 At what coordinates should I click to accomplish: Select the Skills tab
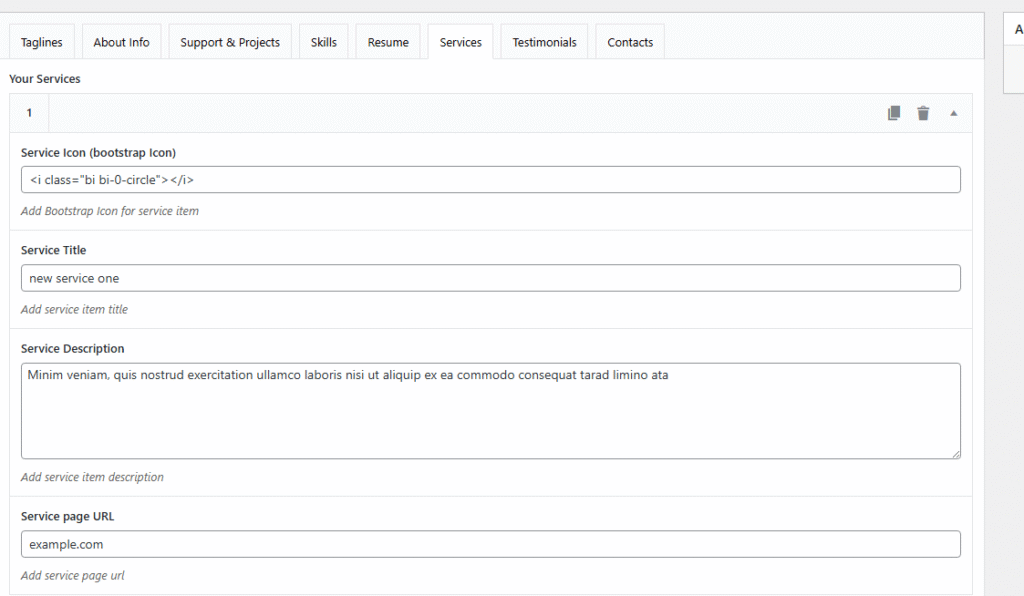[x=324, y=42]
